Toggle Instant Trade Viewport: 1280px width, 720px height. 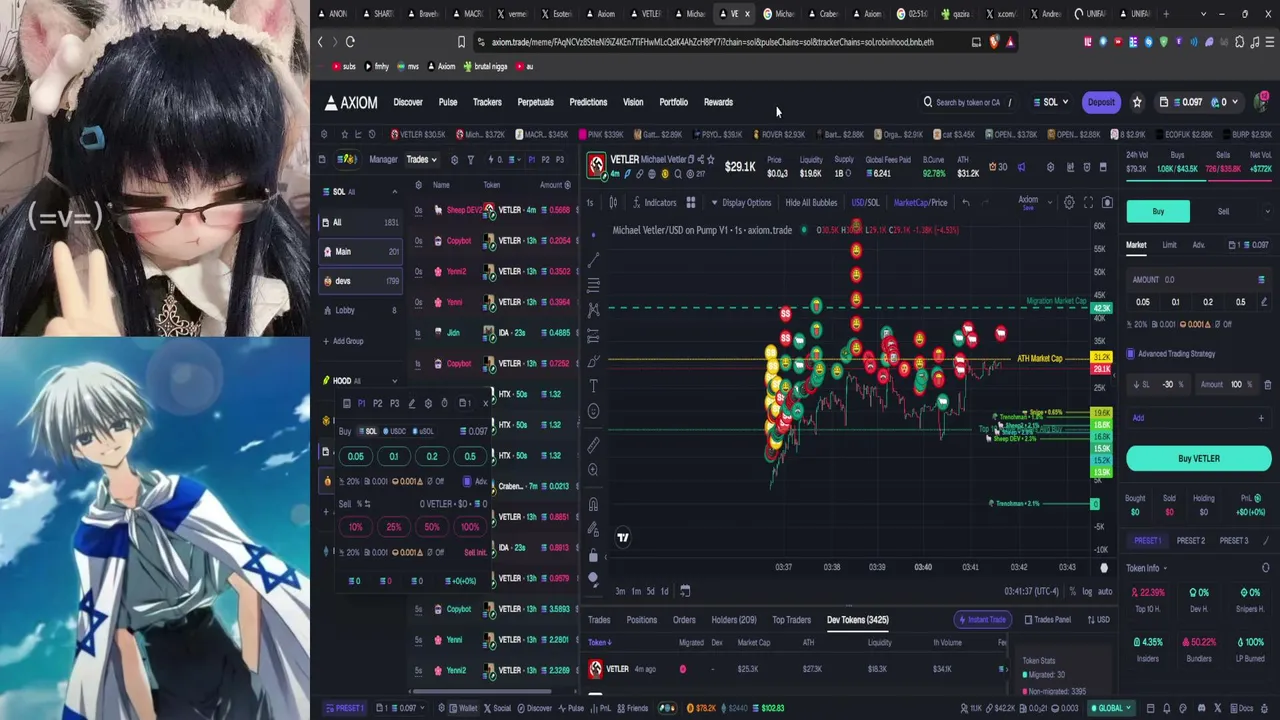tap(981, 620)
